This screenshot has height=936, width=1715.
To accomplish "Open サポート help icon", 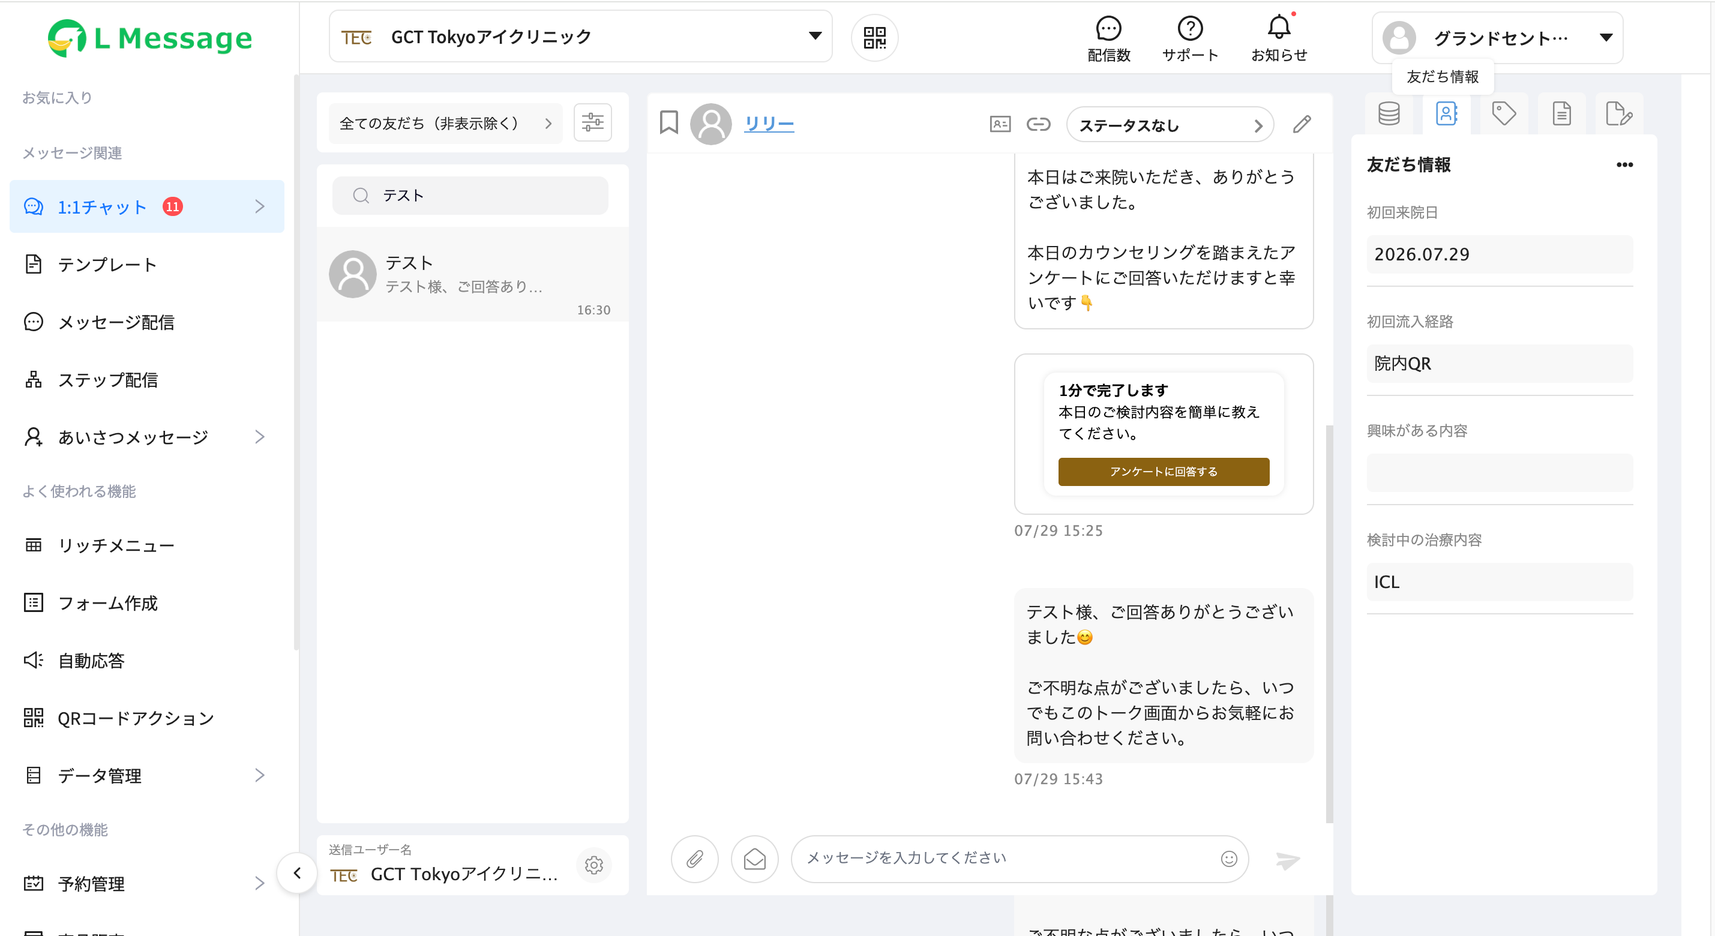I will (x=1189, y=39).
